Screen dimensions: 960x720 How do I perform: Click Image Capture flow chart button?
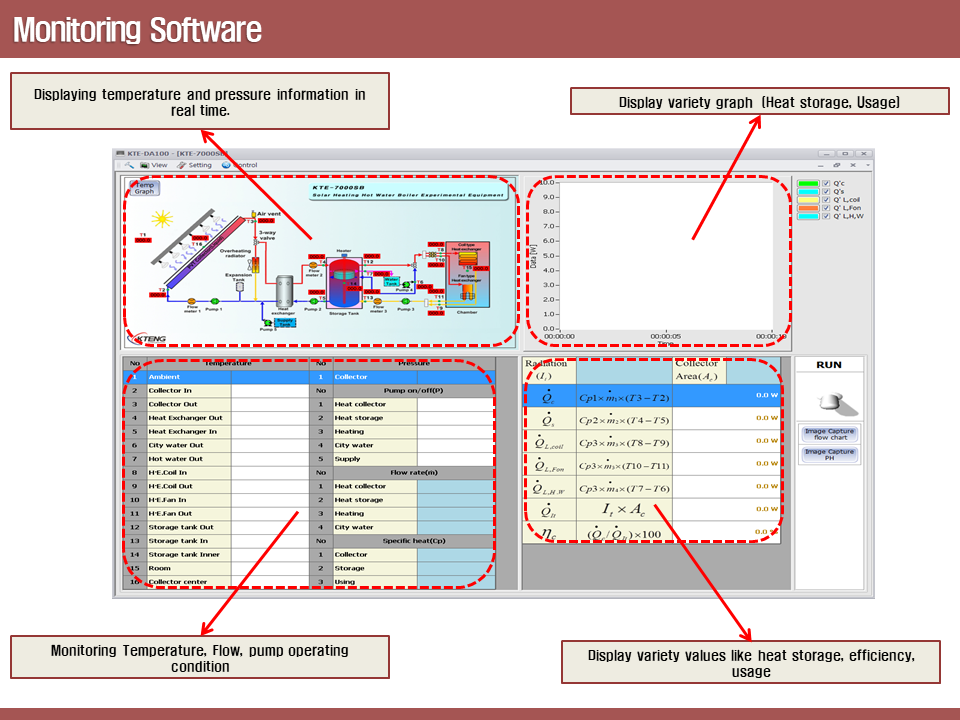pyautogui.click(x=829, y=434)
